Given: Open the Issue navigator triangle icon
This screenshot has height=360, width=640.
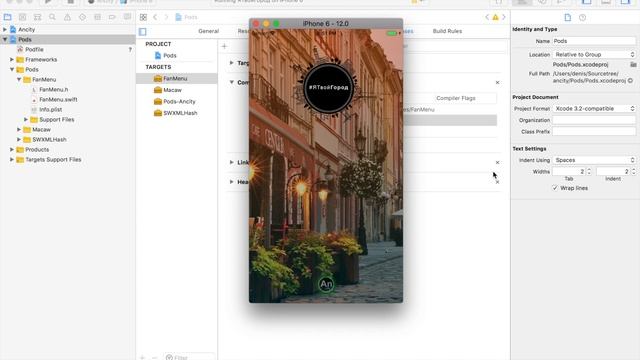Looking at the screenshot, I should 67,17.
